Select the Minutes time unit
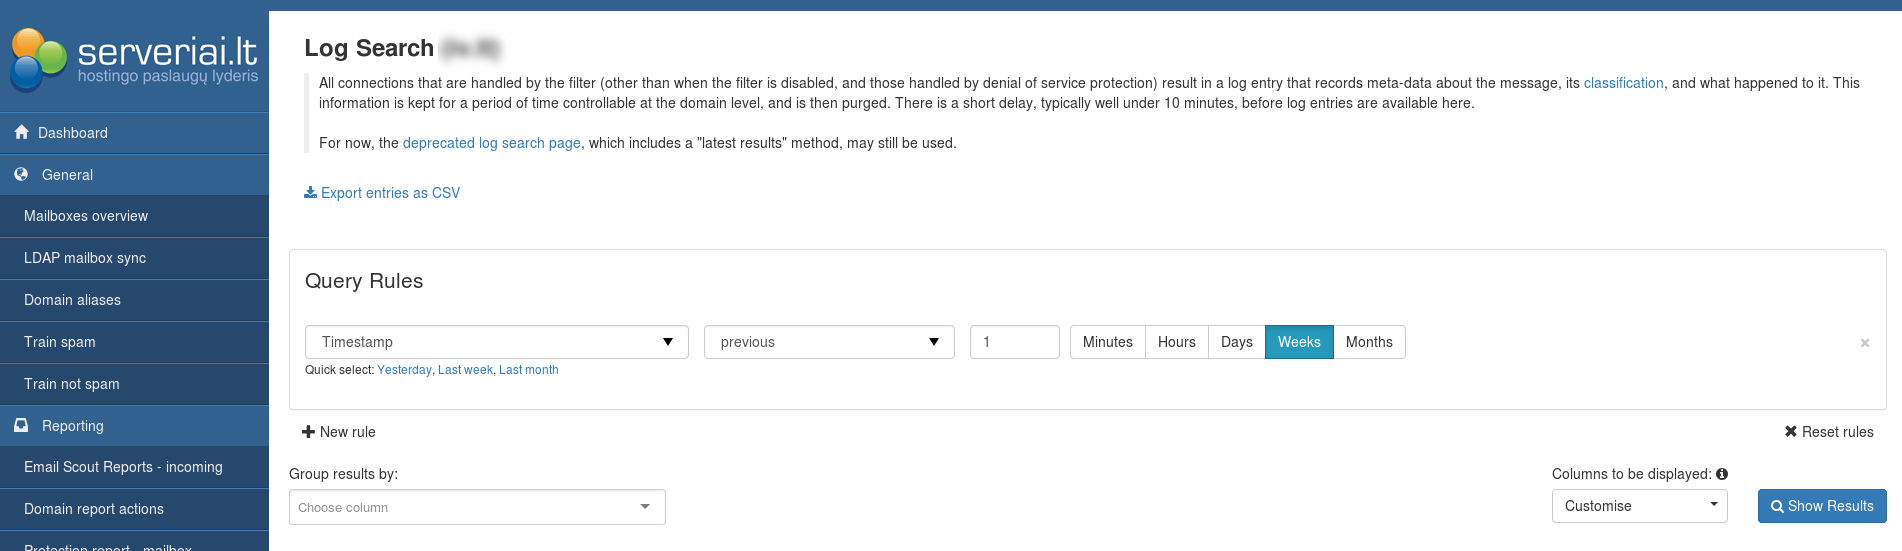This screenshot has height=551, width=1902. [1107, 342]
